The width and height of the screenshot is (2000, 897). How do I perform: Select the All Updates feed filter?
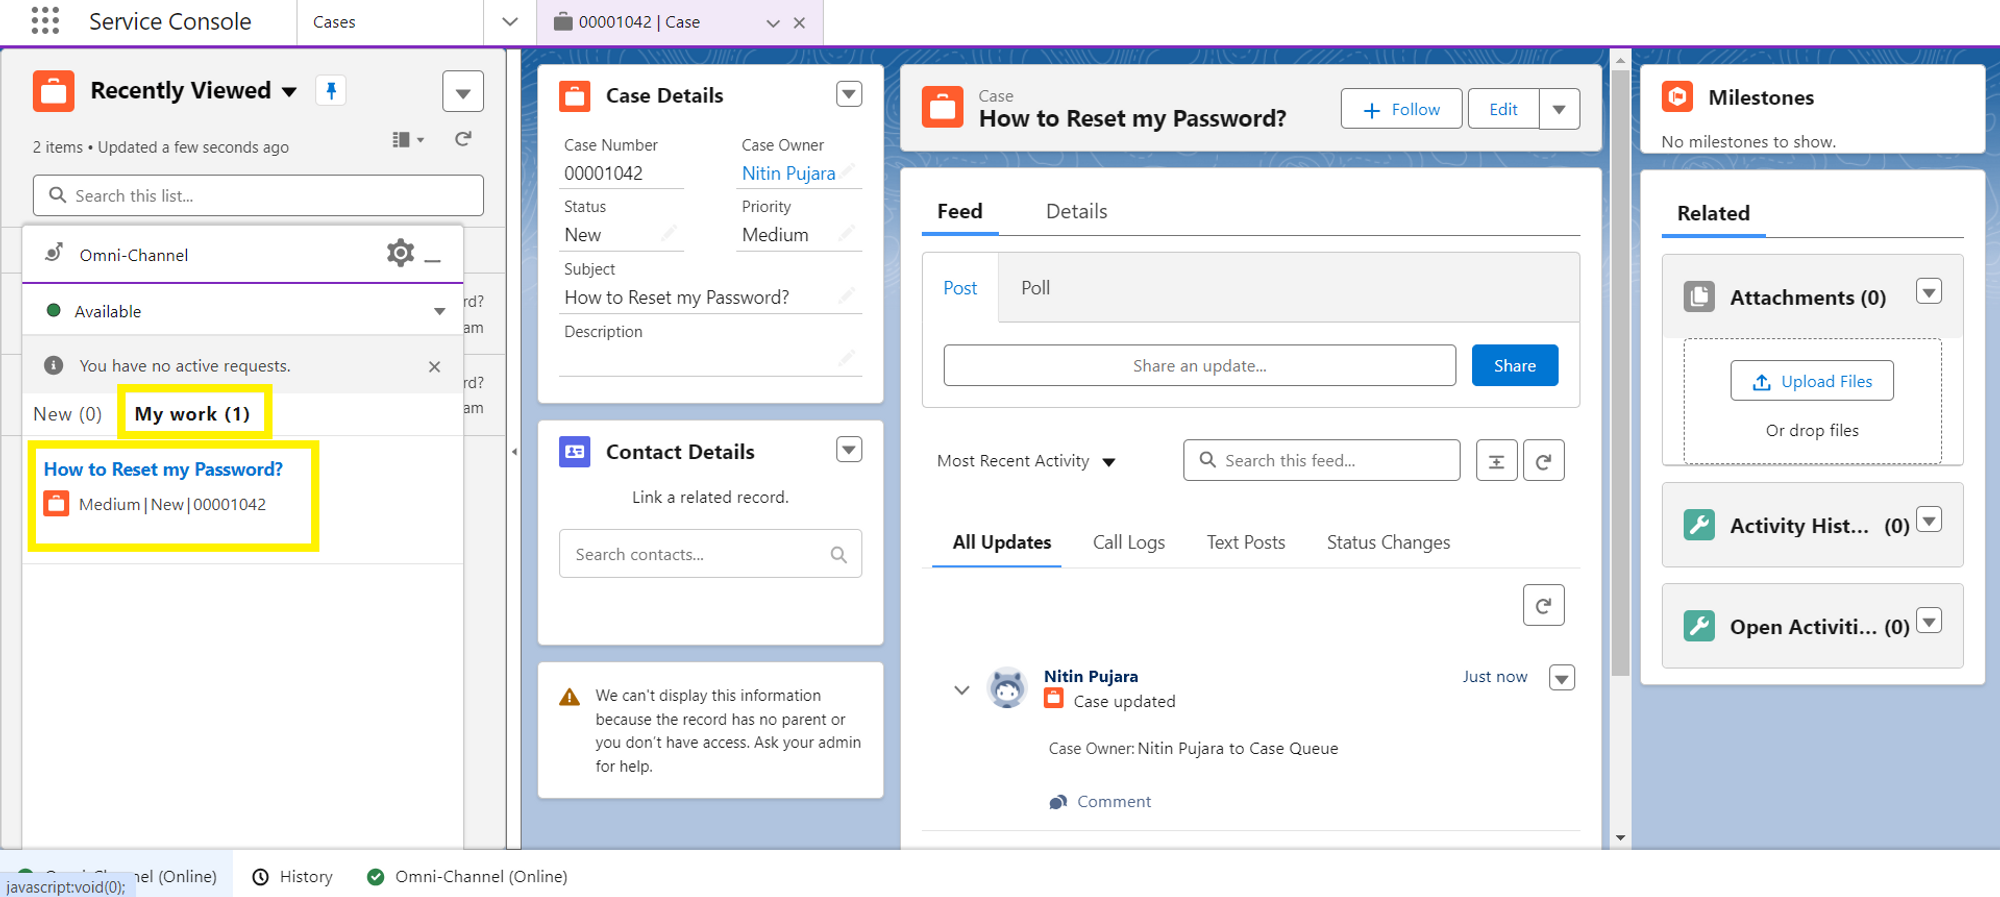(1001, 542)
